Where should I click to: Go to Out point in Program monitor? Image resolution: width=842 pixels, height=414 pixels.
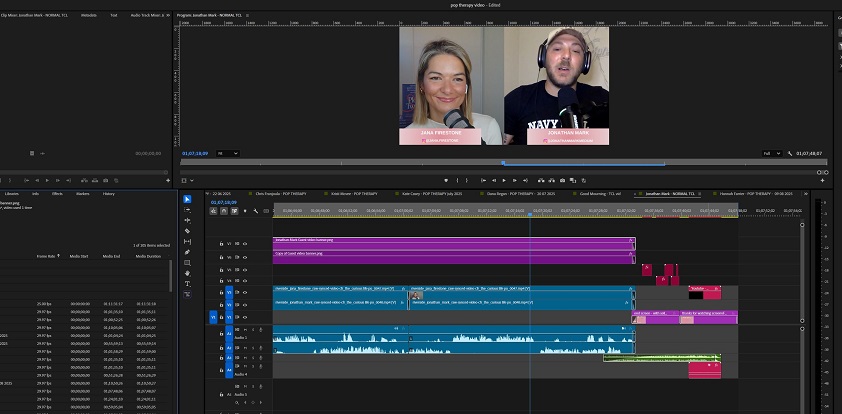(x=525, y=180)
